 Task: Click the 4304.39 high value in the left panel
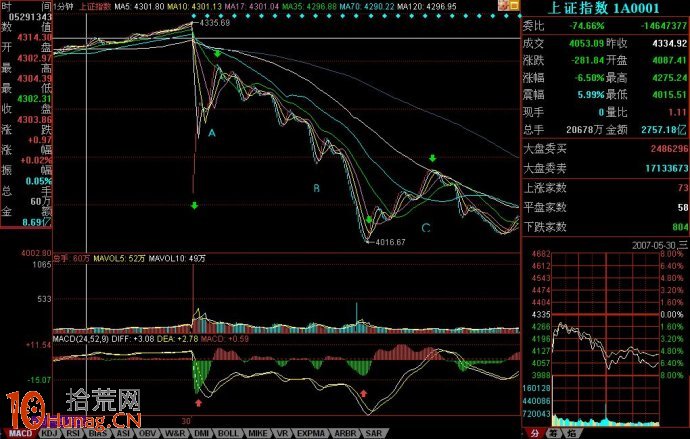point(34,79)
